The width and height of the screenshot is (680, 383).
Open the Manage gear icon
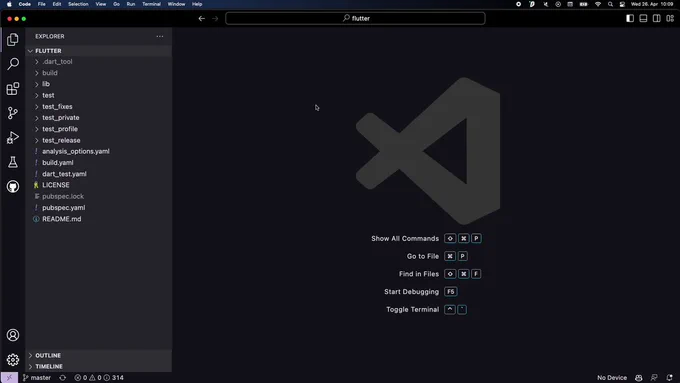pyautogui.click(x=13, y=360)
